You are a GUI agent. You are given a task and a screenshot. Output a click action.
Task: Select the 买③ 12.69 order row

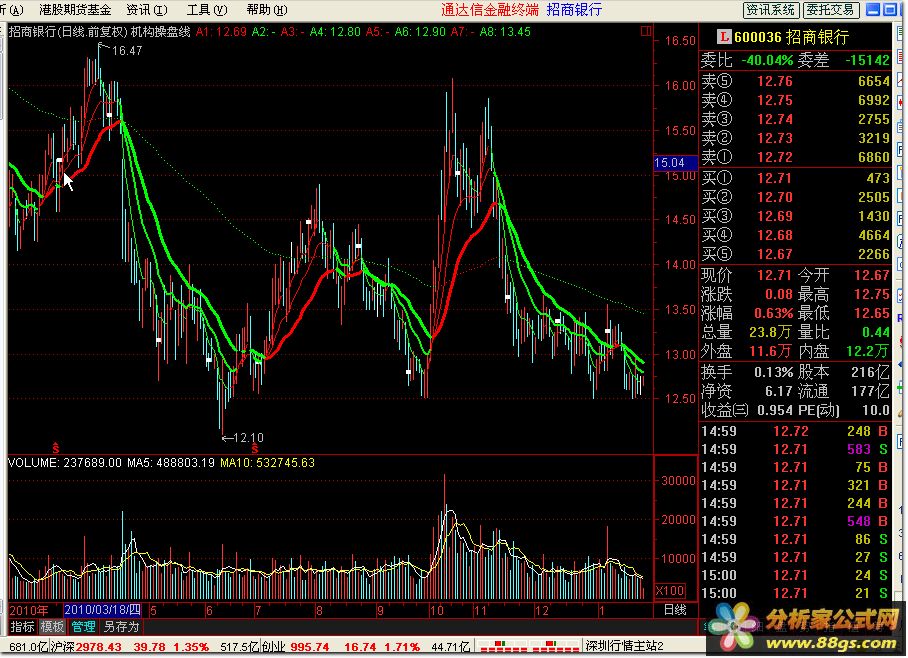(796, 216)
